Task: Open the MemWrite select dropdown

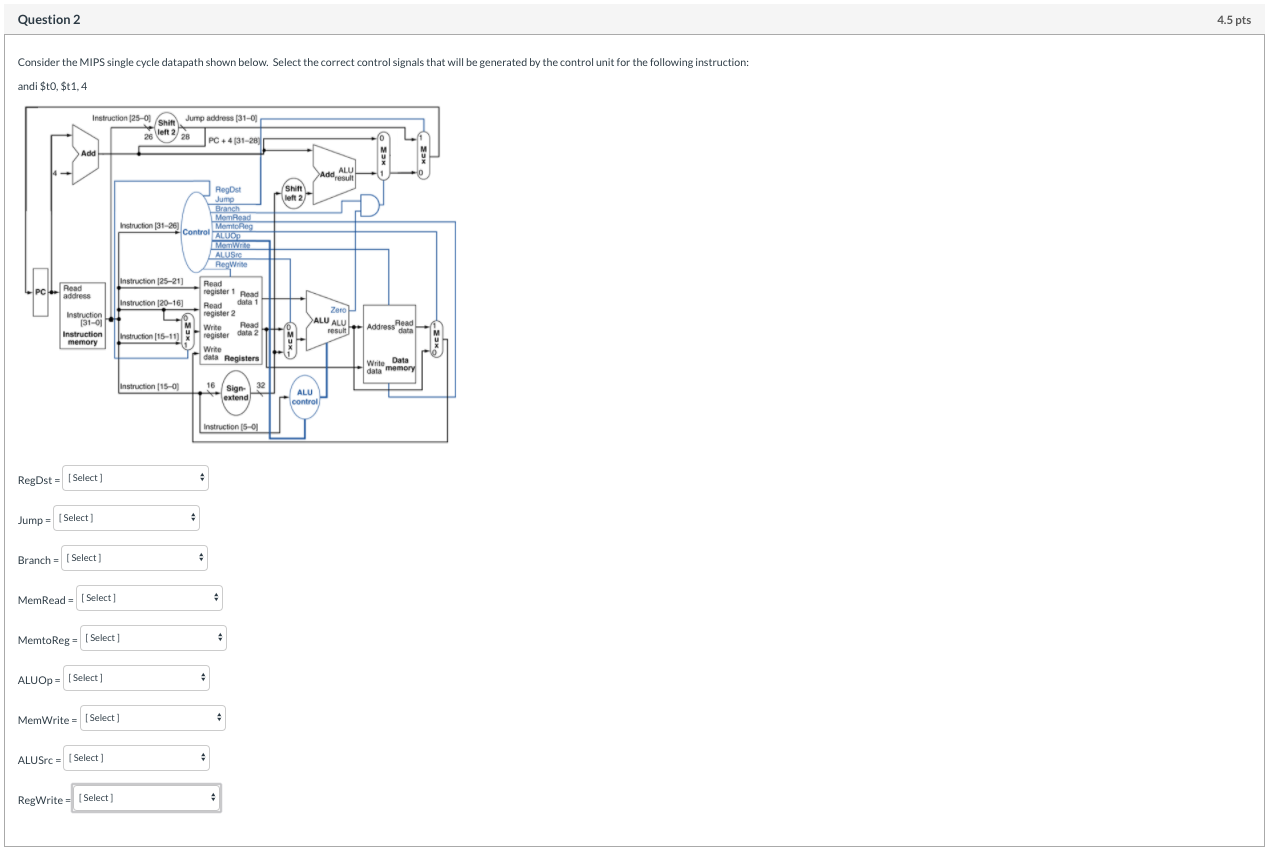Action: click(x=152, y=717)
